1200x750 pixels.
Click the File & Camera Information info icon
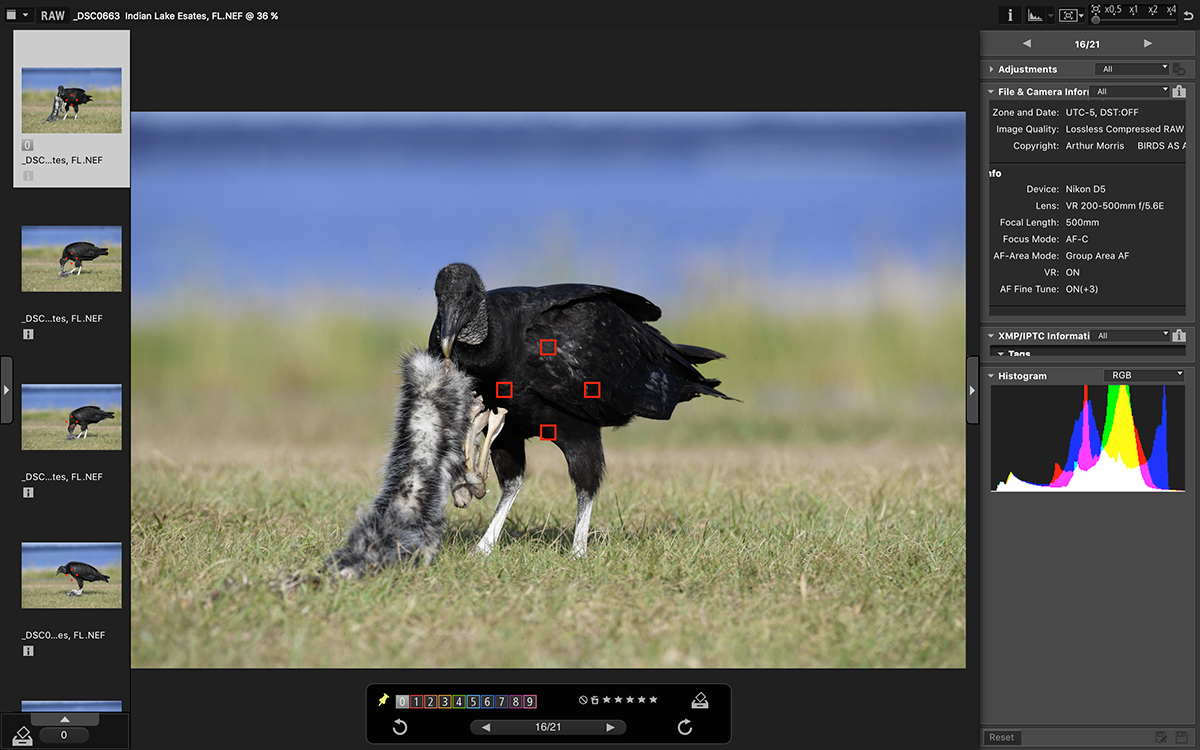pyautogui.click(x=1180, y=91)
